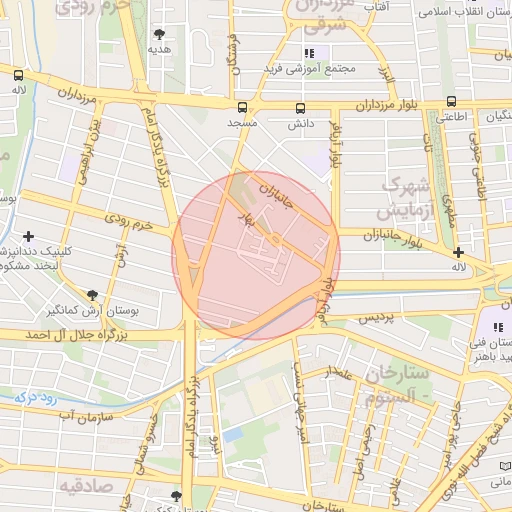Select the school icon above هنرستان فنی شهید باهنر

498,327
